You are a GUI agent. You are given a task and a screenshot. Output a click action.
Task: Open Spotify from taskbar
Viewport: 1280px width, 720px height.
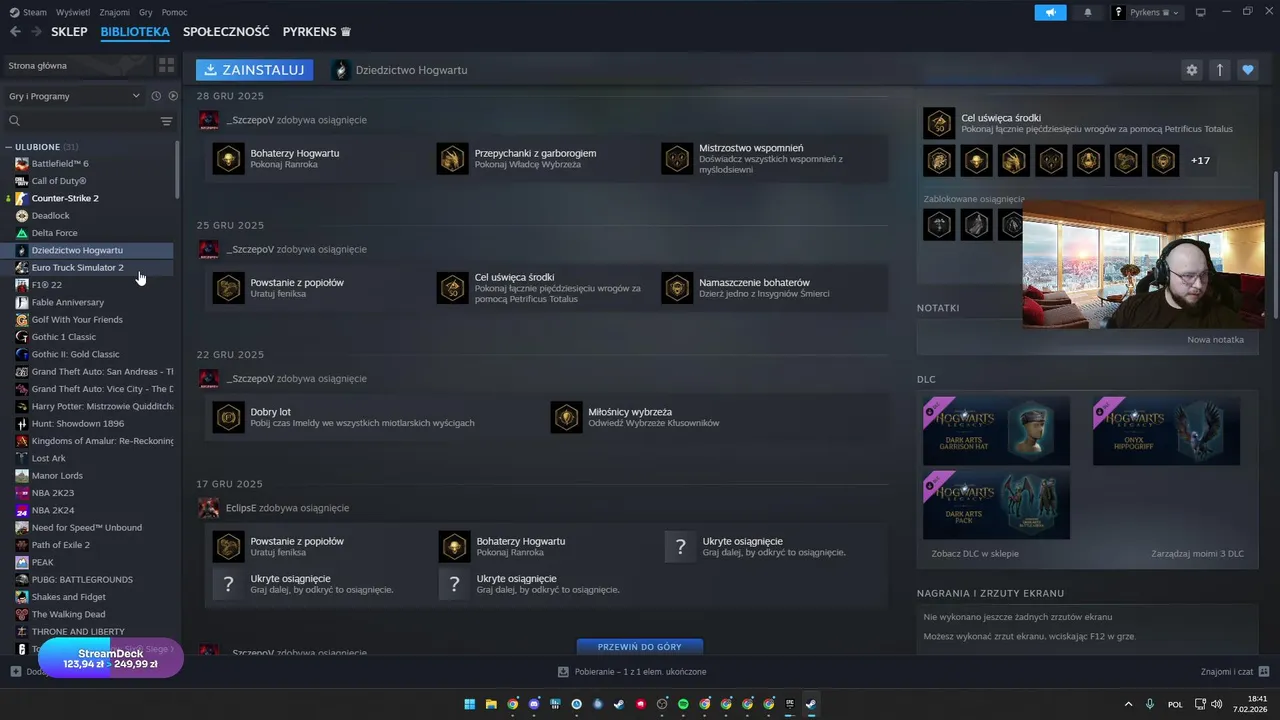(683, 704)
